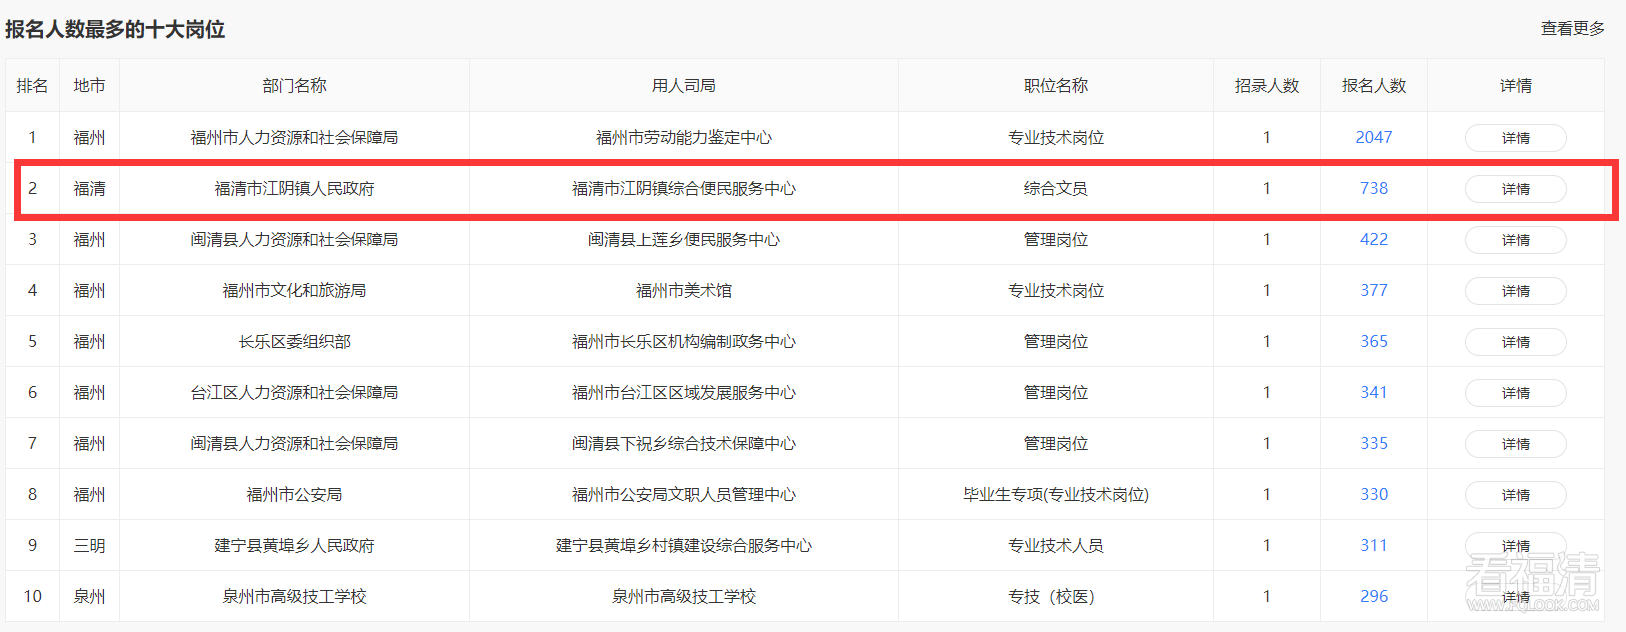The height and width of the screenshot is (632, 1626).
Task: Click applicant count 365
Action: click(1373, 341)
